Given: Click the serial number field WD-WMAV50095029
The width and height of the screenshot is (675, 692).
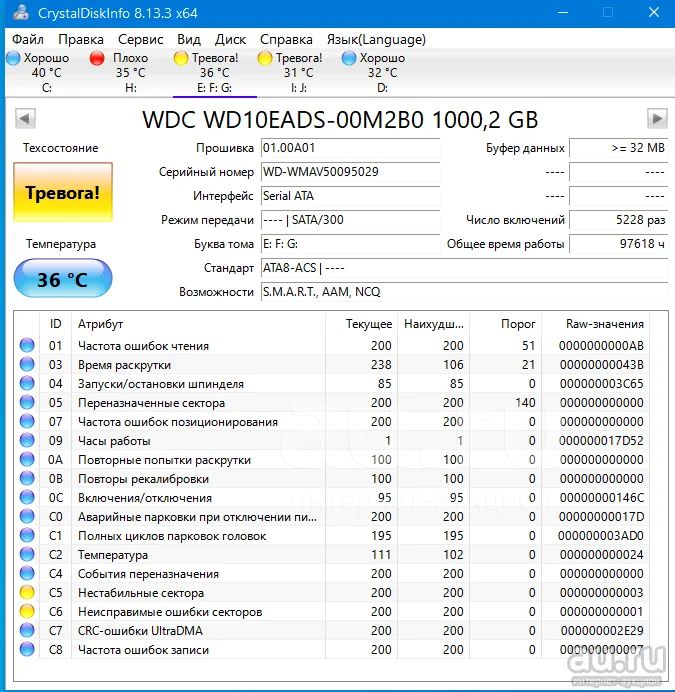Looking at the screenshot, I should coord(350,172).
